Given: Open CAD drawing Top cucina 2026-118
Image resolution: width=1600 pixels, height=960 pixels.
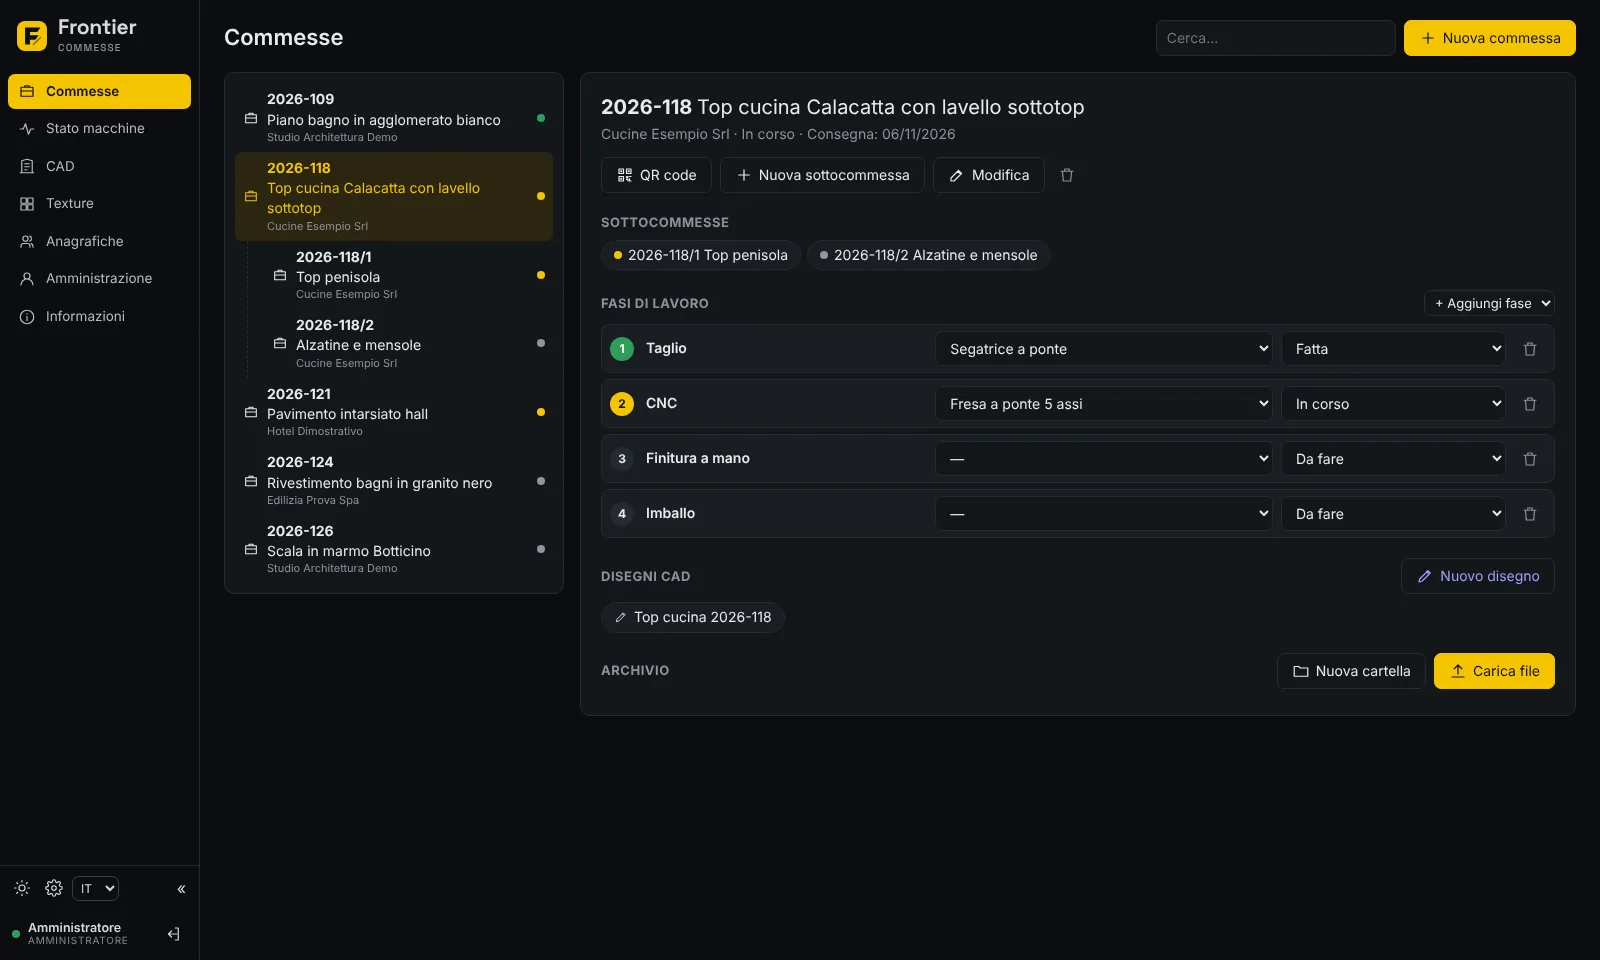Looking at the screenshot, I should pos(692,617).
